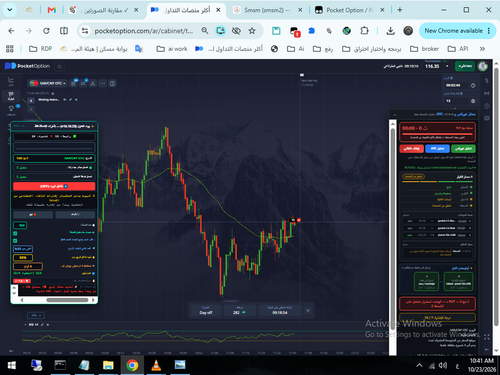Image resolution: width=500 pixels, height=375 pixels.
Task: Show more bookmarks chevron
Action: (482, 49)
